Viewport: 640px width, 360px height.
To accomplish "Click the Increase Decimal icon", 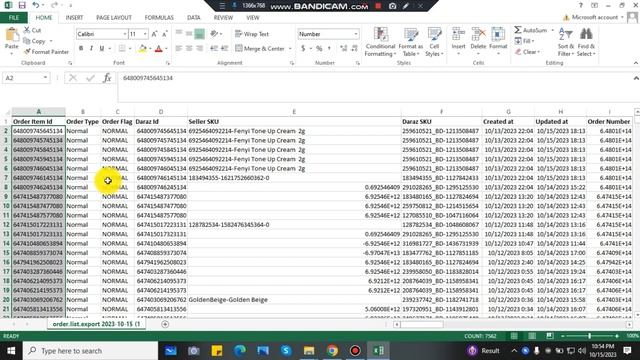I will click(x=344, y=49).
